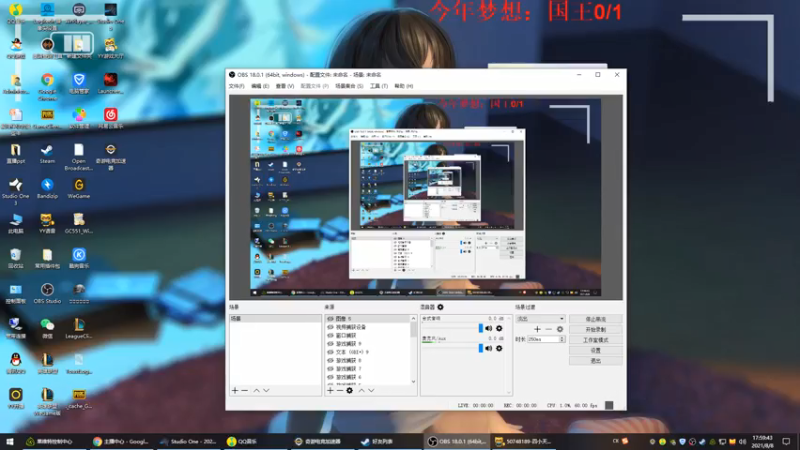The image size is (800, 450).
Task: Toggle visibility of the 图像 5 source
Action: [x=330, y=319]
